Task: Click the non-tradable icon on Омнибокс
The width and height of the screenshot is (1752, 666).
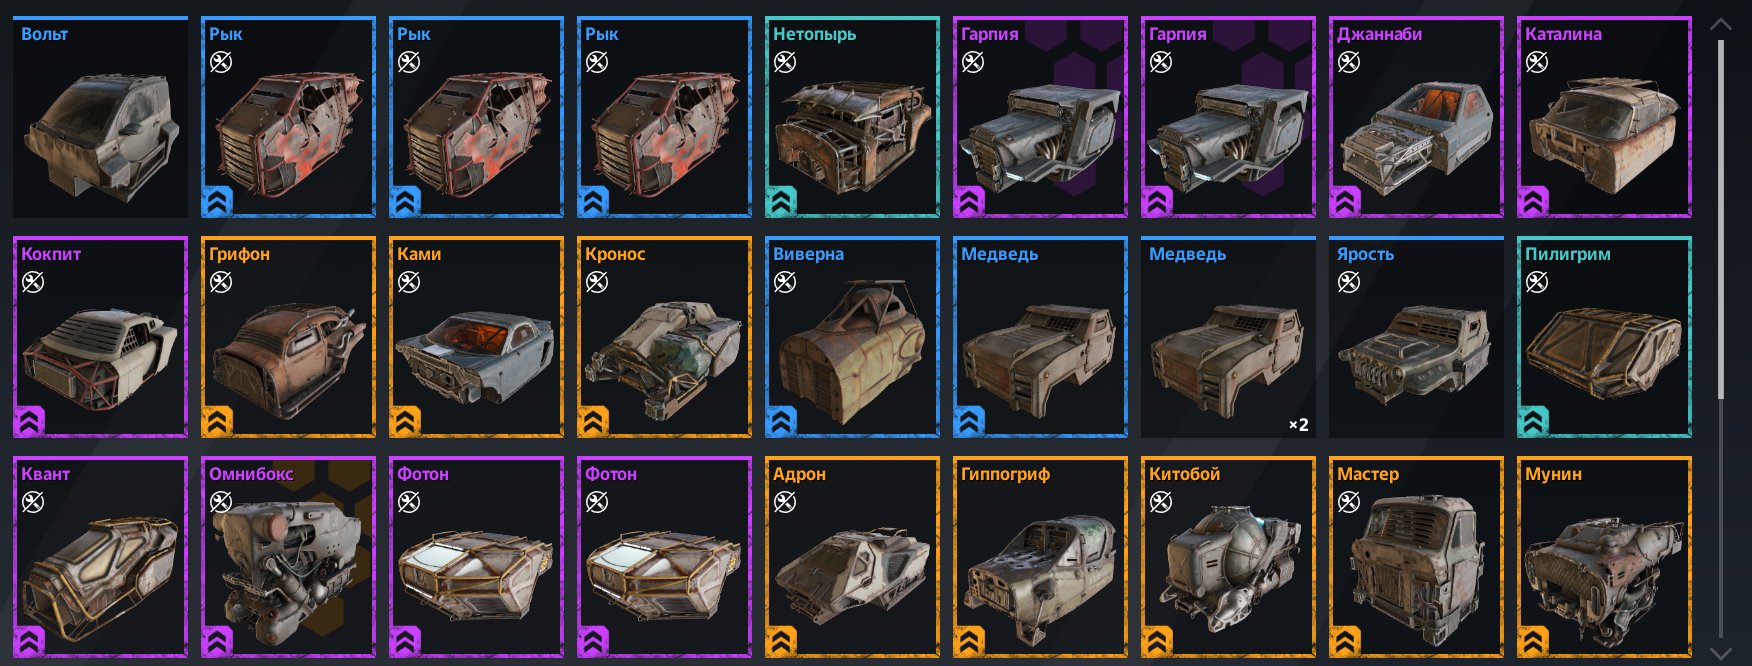Action: pos(221,502)
